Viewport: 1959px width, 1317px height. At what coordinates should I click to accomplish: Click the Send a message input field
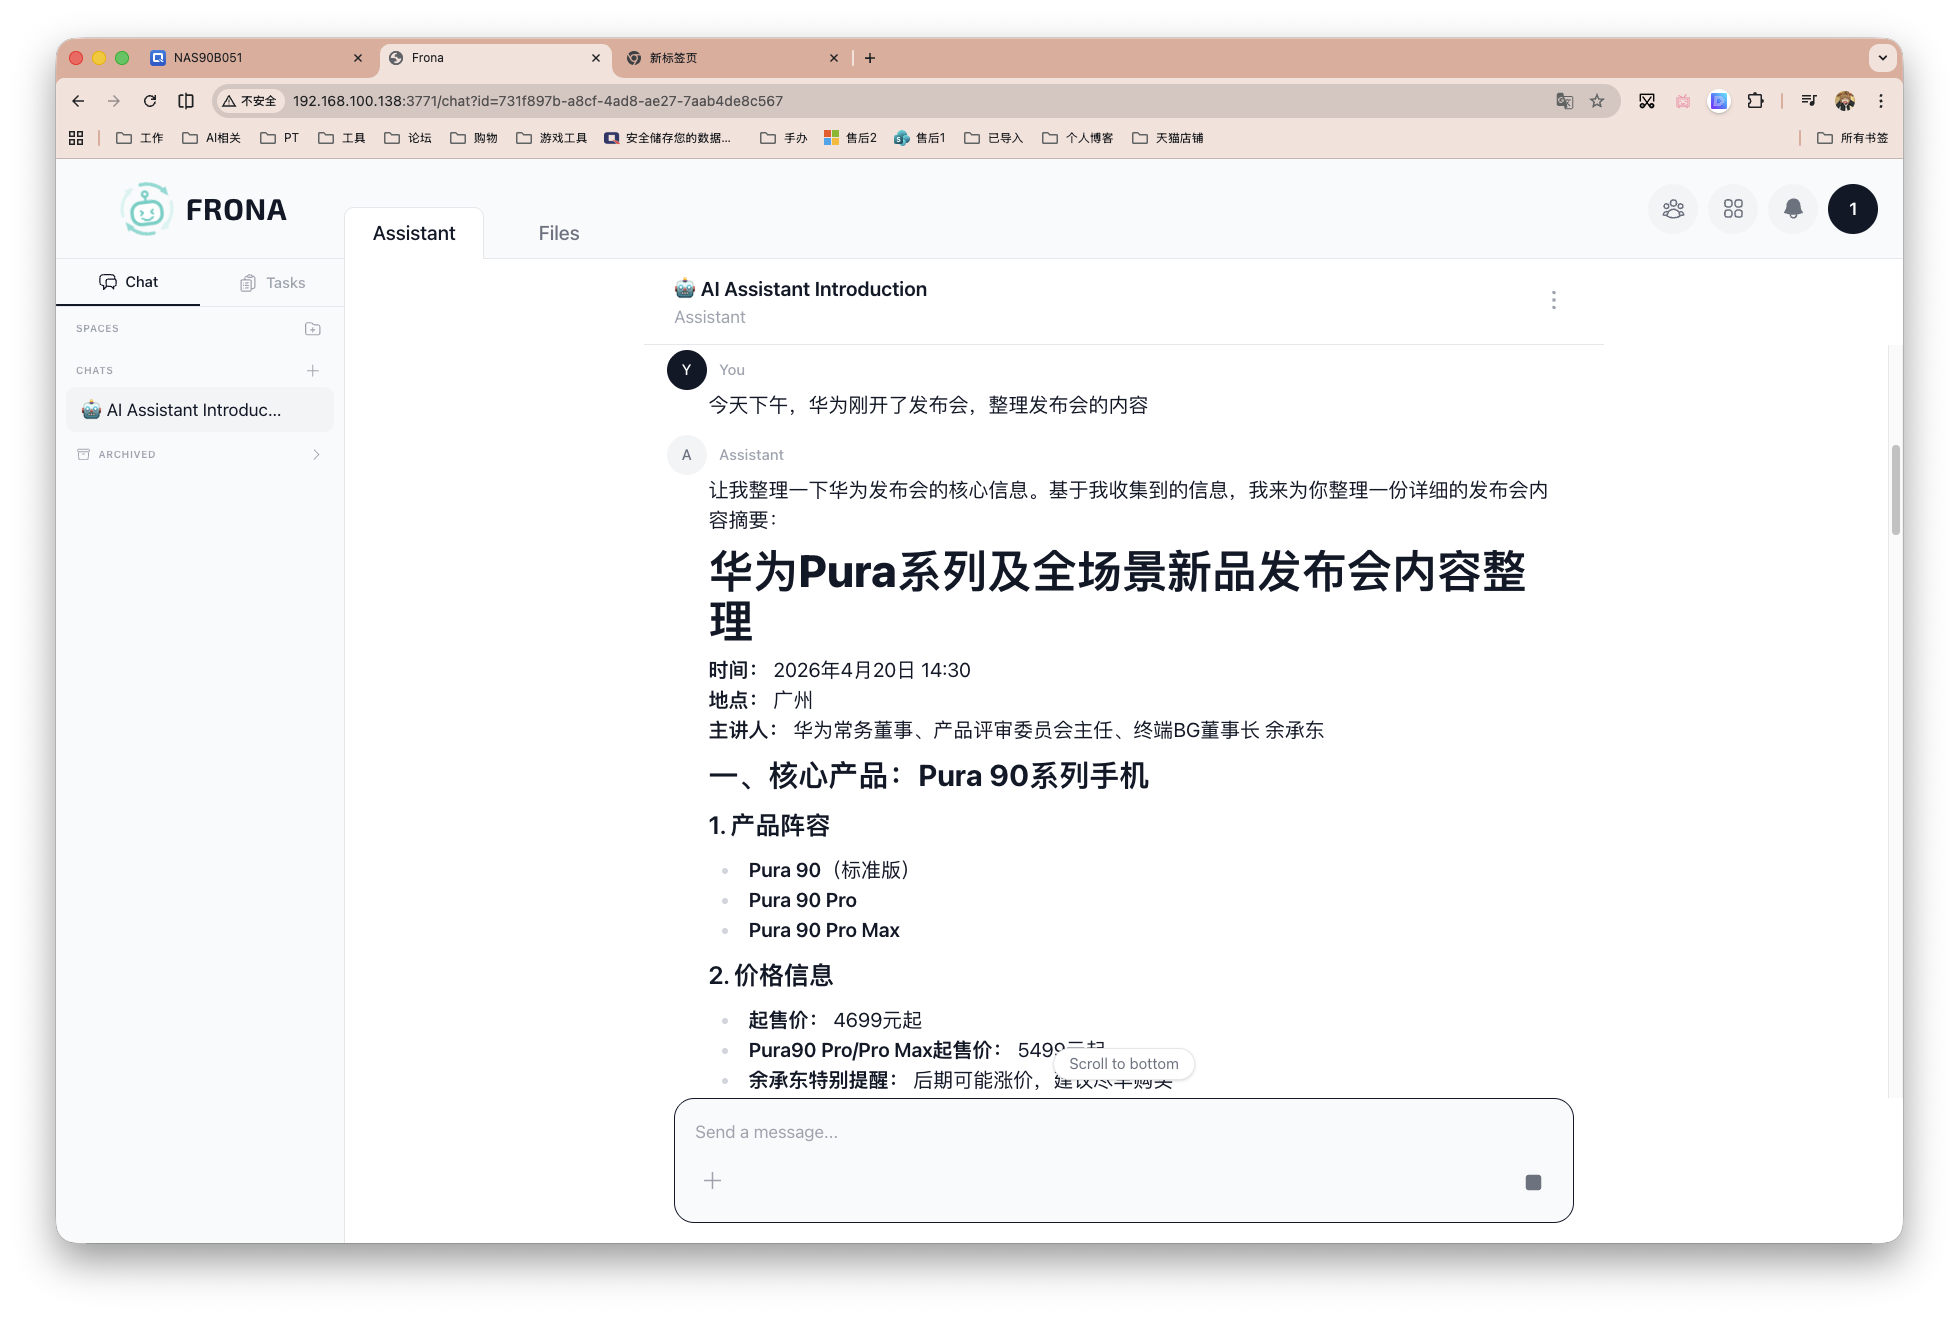(1000, 1132)
